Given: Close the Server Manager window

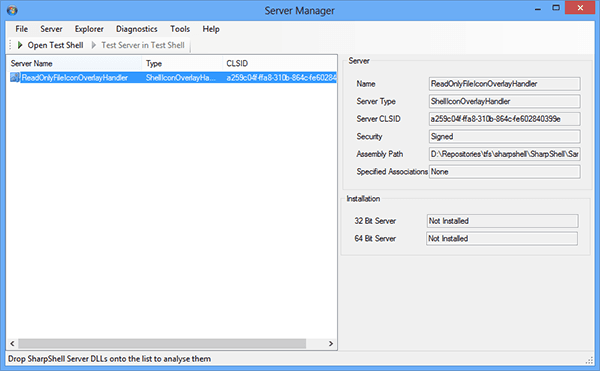Looking at the screenshot, I should 580,8.
